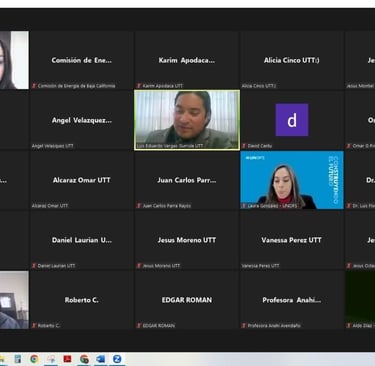The image size is (375, 366).
Task: Click the small 'Angel Velazquez UTT' name label
Action: [x=53, y=146]
